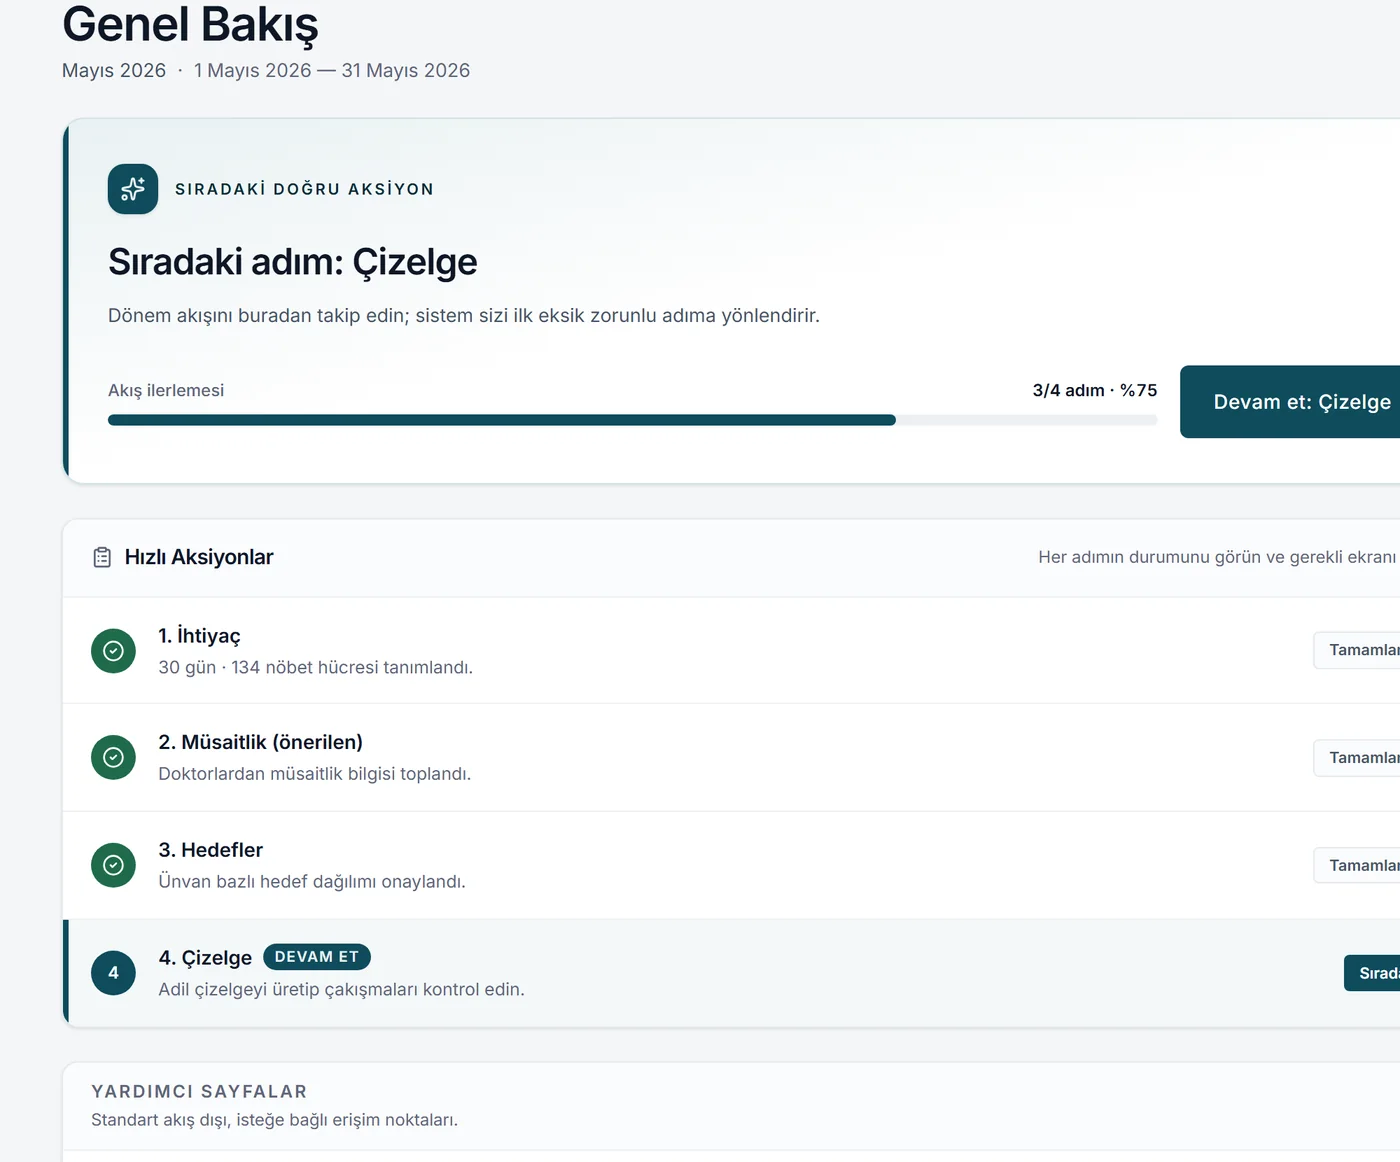This screenshot has height=1162, width=1400.
Task: Click the Genel Bakış page title
Action: tap(190, 24)
